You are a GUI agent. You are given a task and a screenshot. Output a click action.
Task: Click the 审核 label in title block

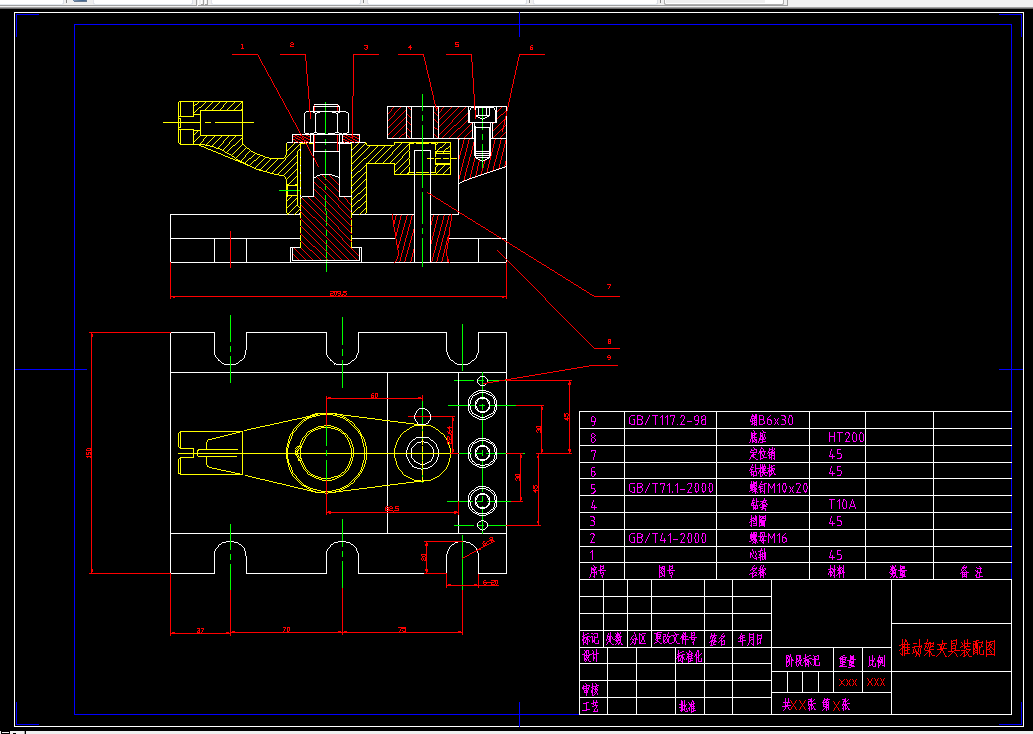590,690
